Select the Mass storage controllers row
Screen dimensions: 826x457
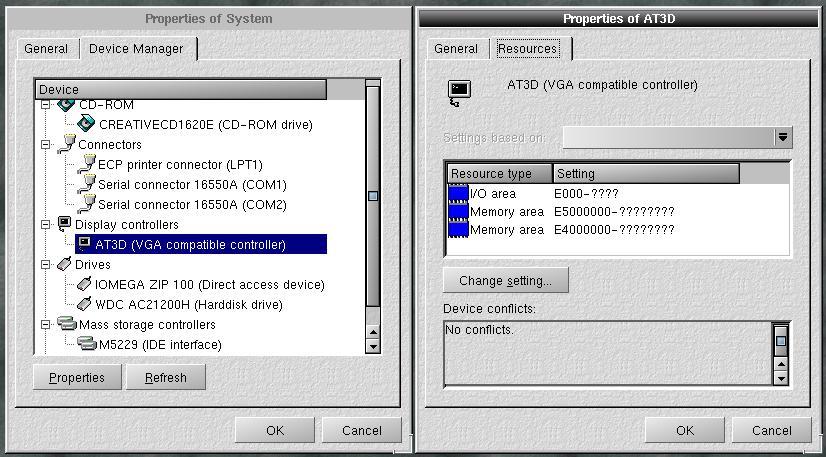147,325
